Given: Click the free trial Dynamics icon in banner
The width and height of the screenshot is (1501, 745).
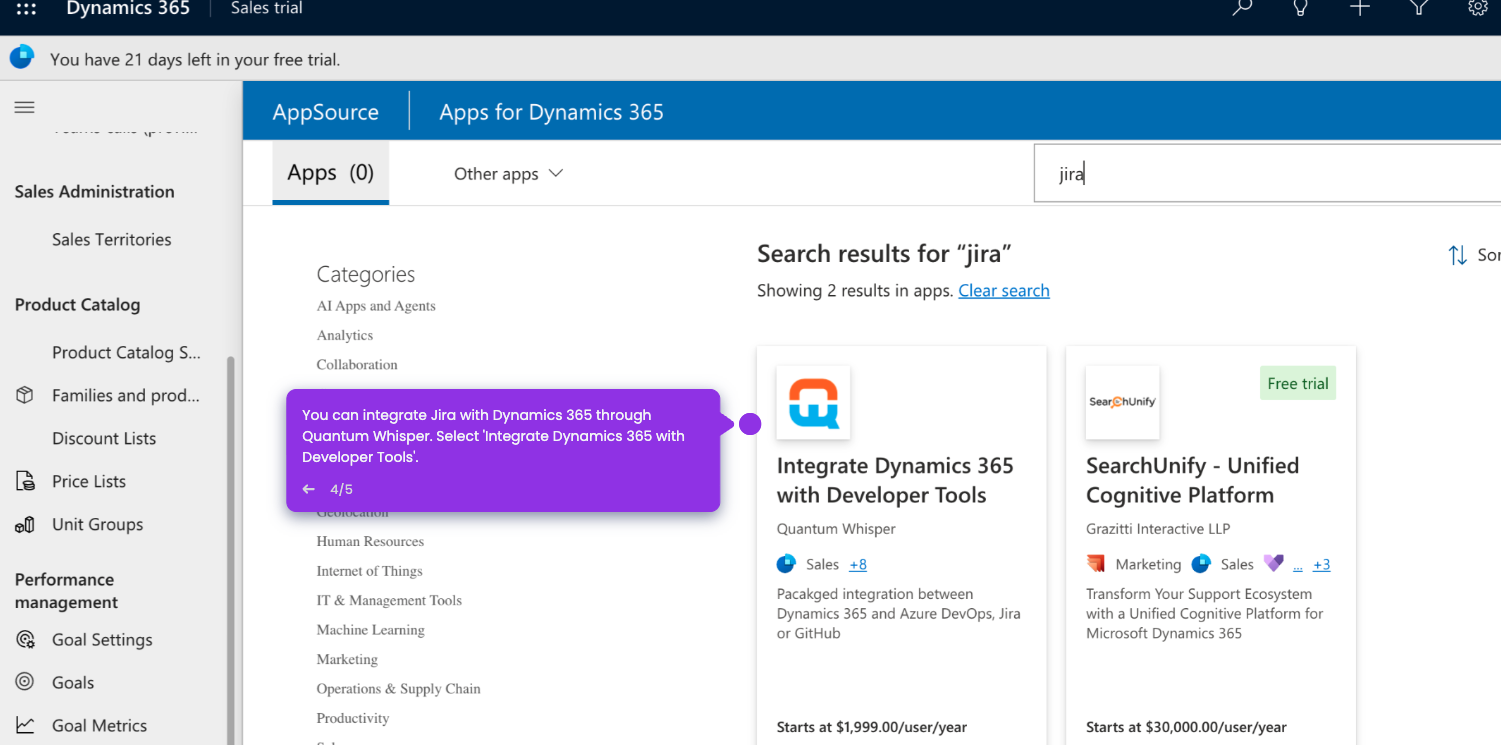Looking at the screenshot, I should [22, 58].
